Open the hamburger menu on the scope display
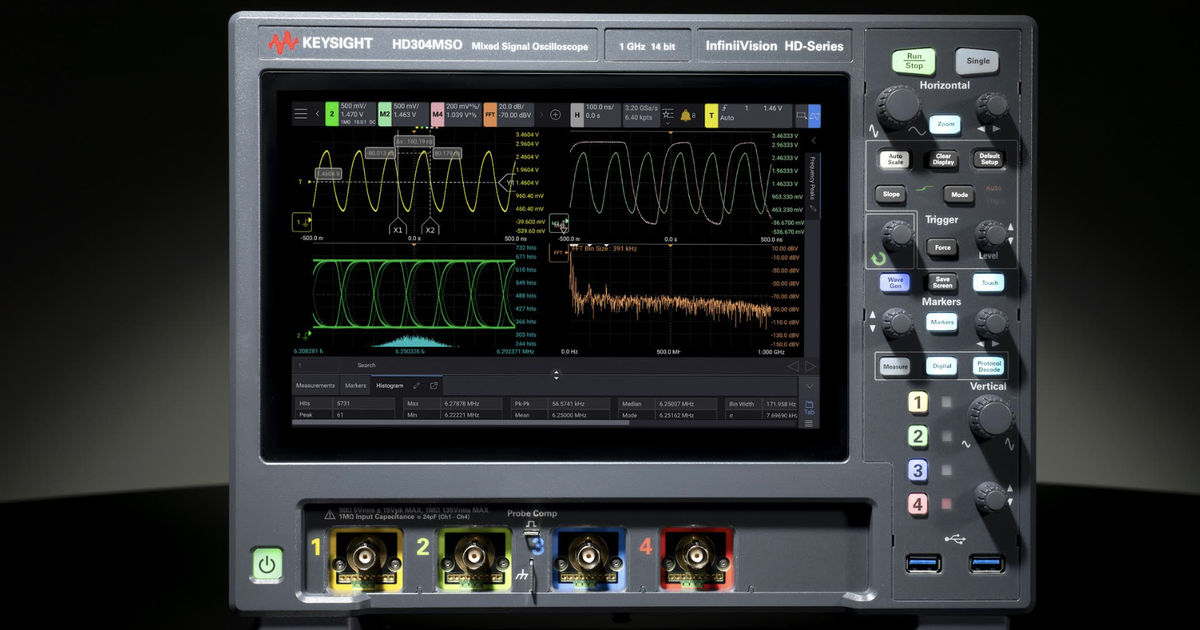The width and height of the screenshot is (1200, 630). click(300, 114)
